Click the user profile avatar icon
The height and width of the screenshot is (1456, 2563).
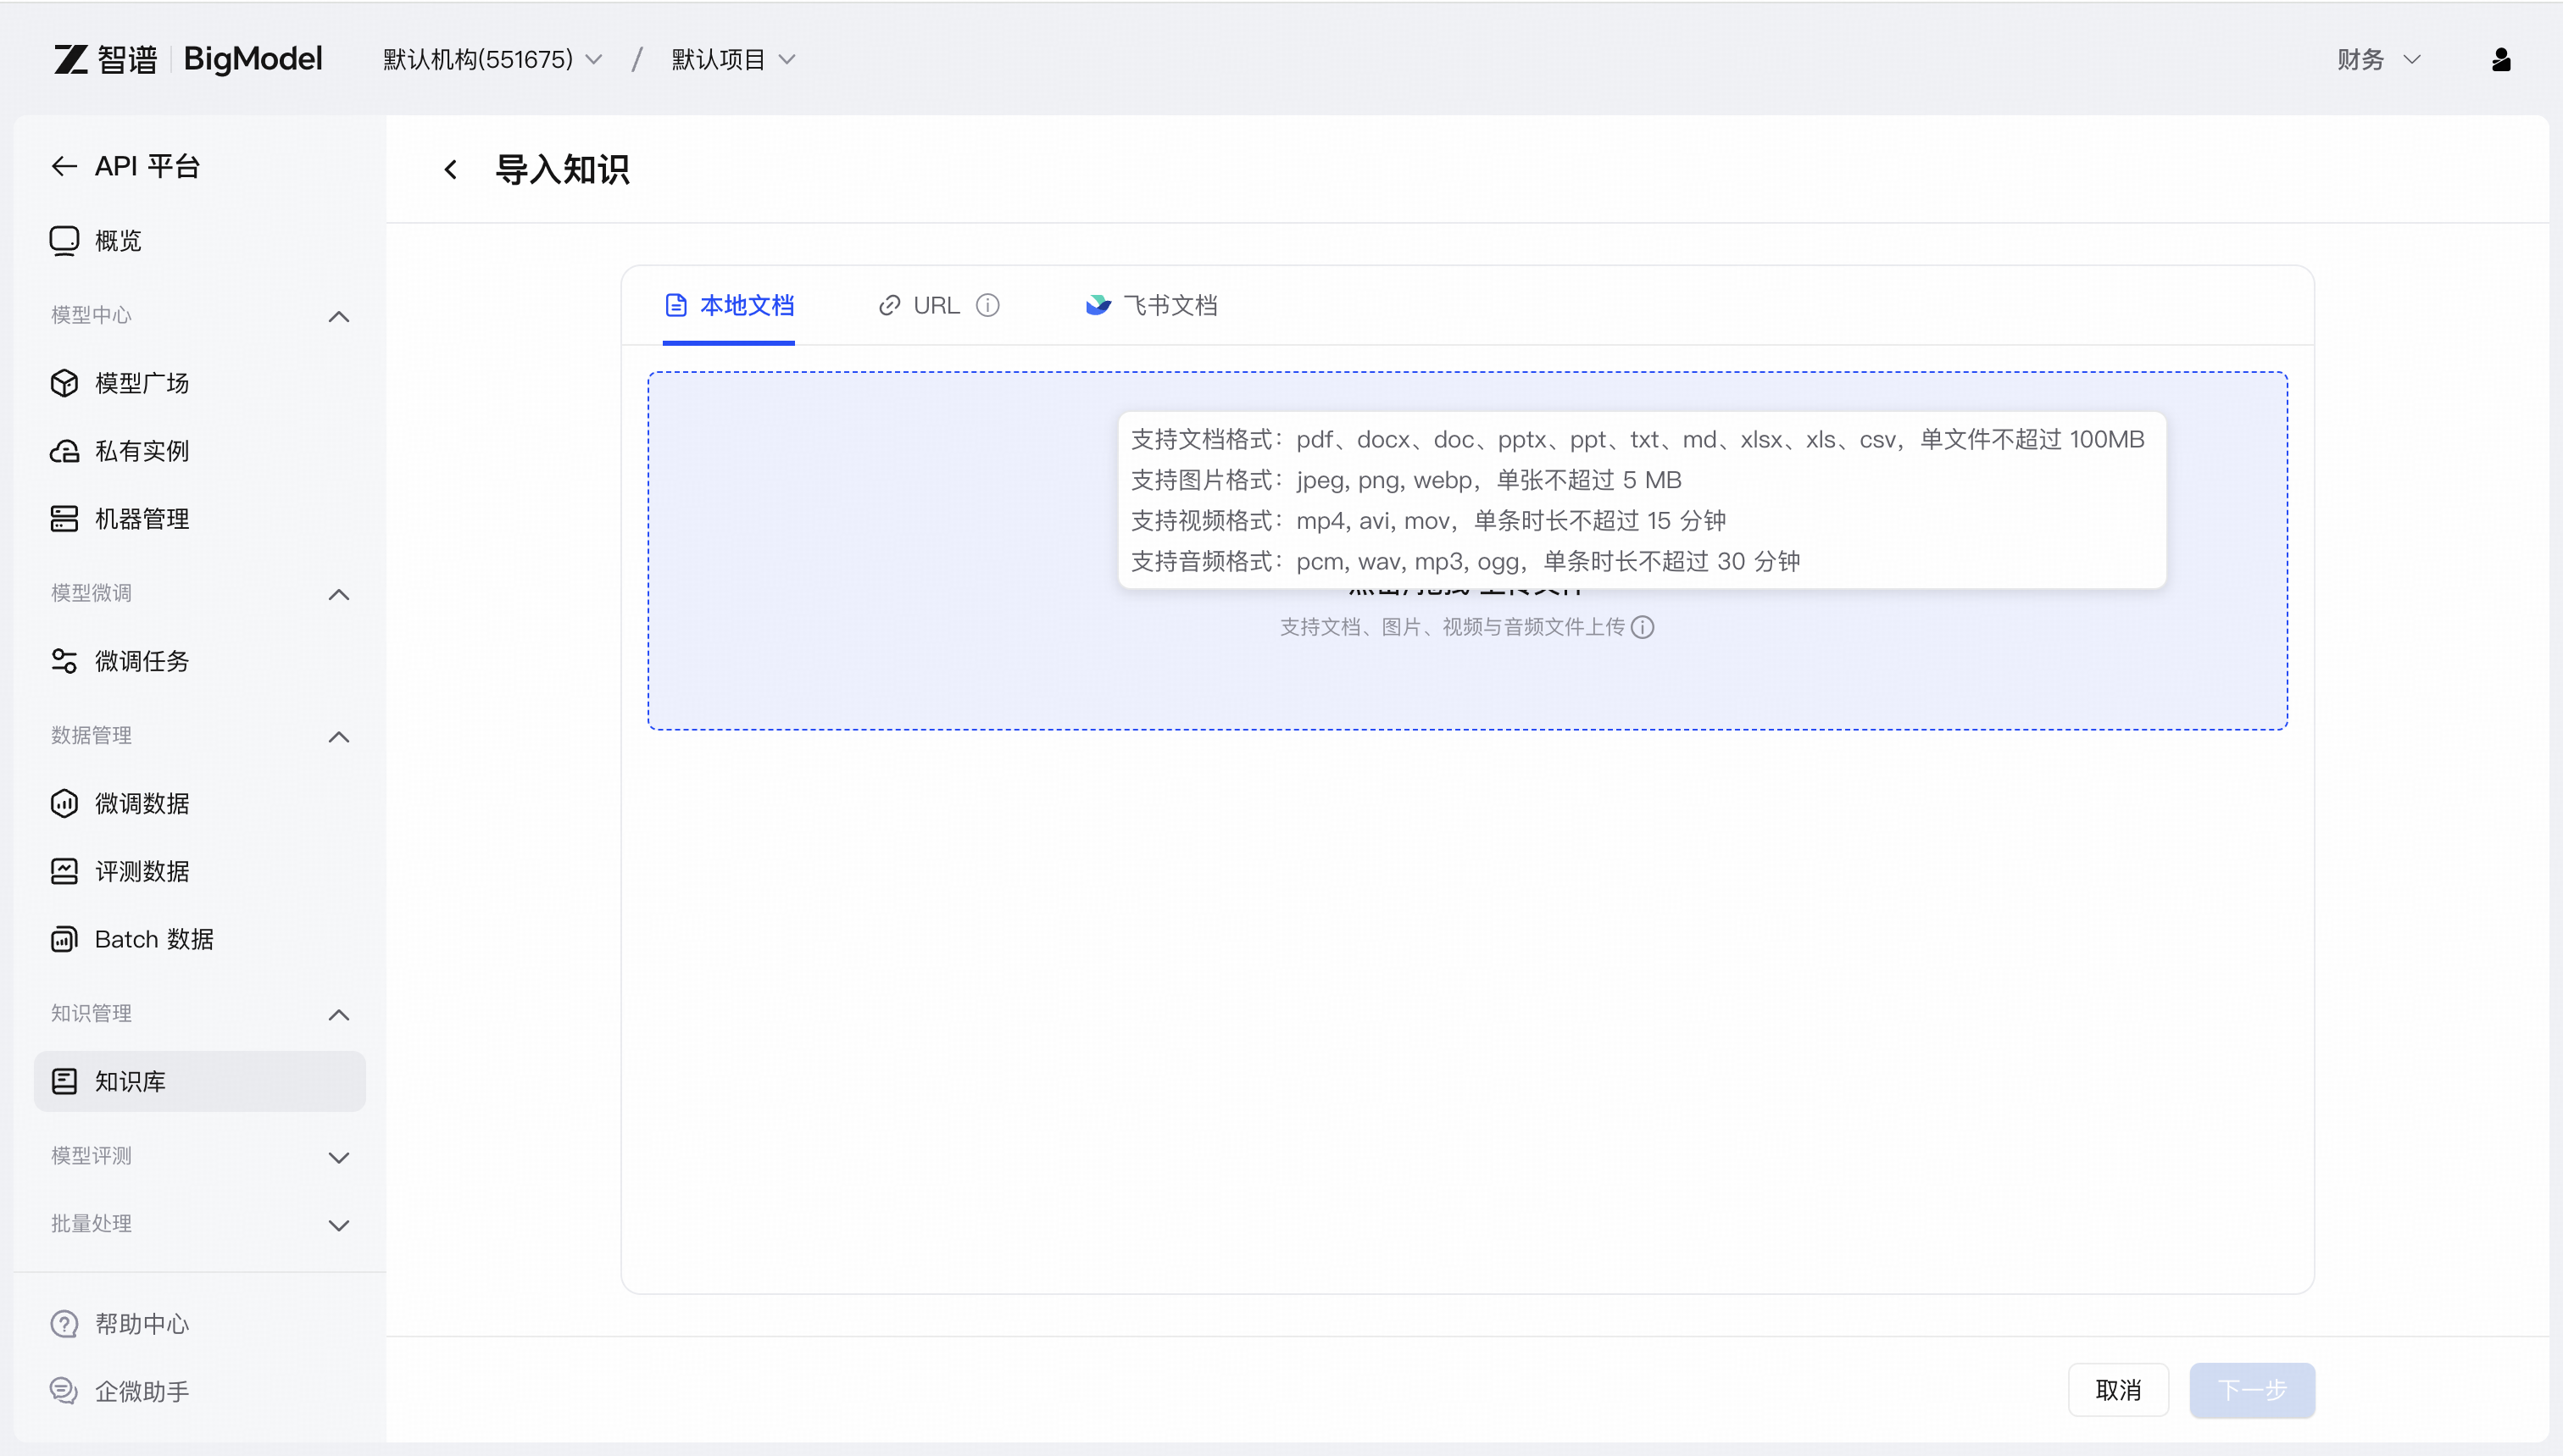[x=2500, y=60]
